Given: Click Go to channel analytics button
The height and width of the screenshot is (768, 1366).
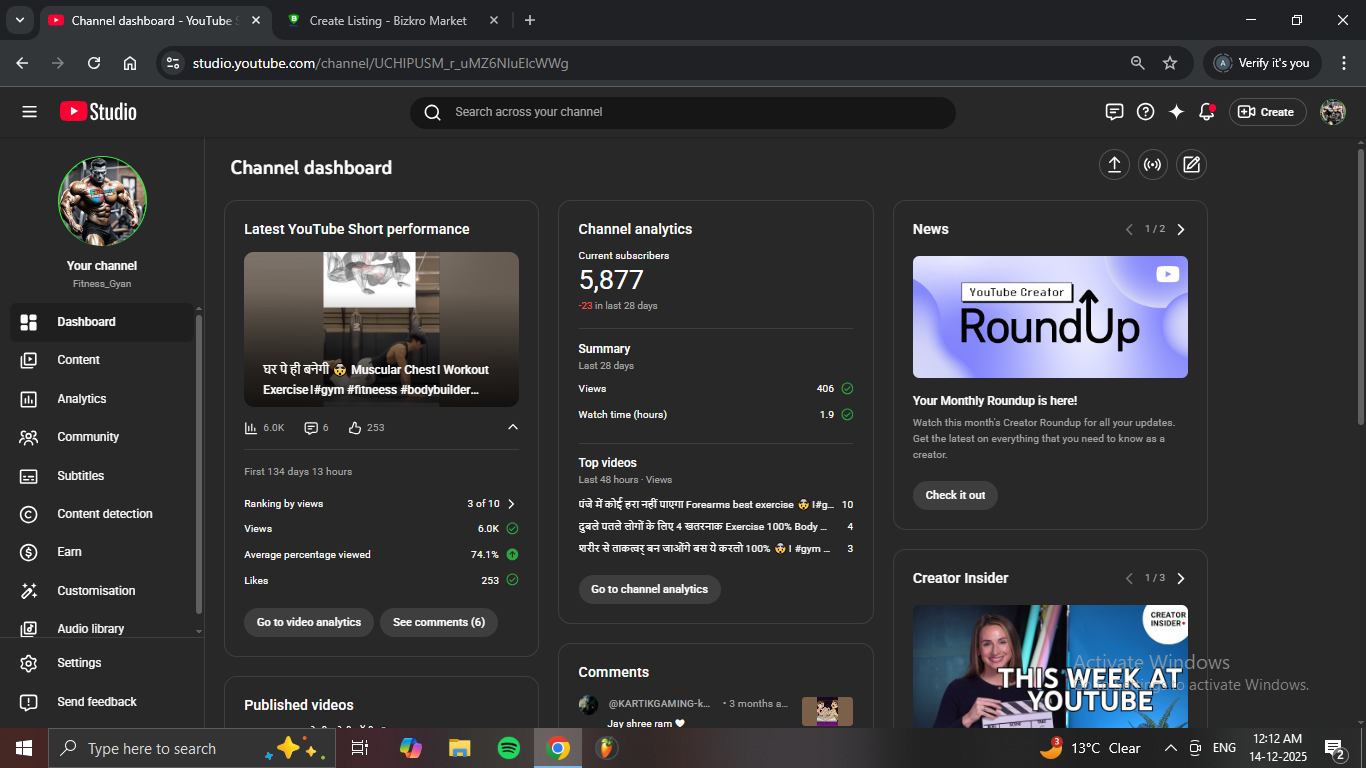Looking at the screenshot, I should click(x=649, y=589).
